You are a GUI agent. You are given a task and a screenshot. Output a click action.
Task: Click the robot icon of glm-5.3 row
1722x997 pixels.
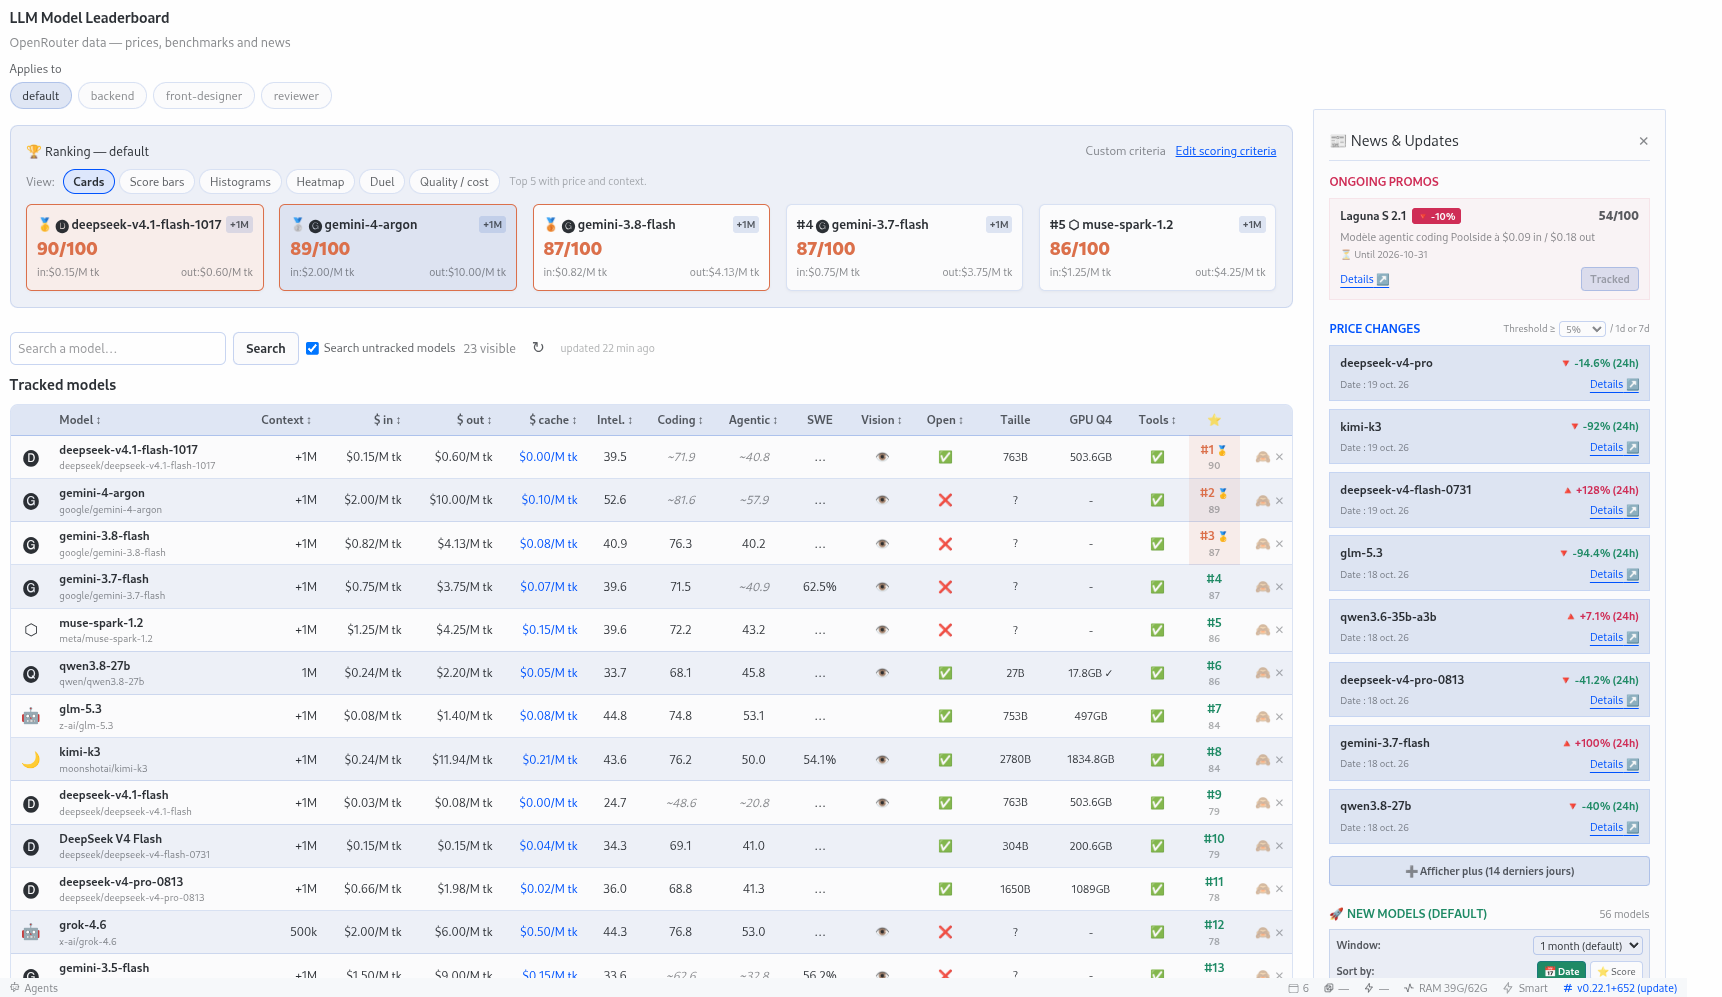pyautogui.click(x=31, y=716)
